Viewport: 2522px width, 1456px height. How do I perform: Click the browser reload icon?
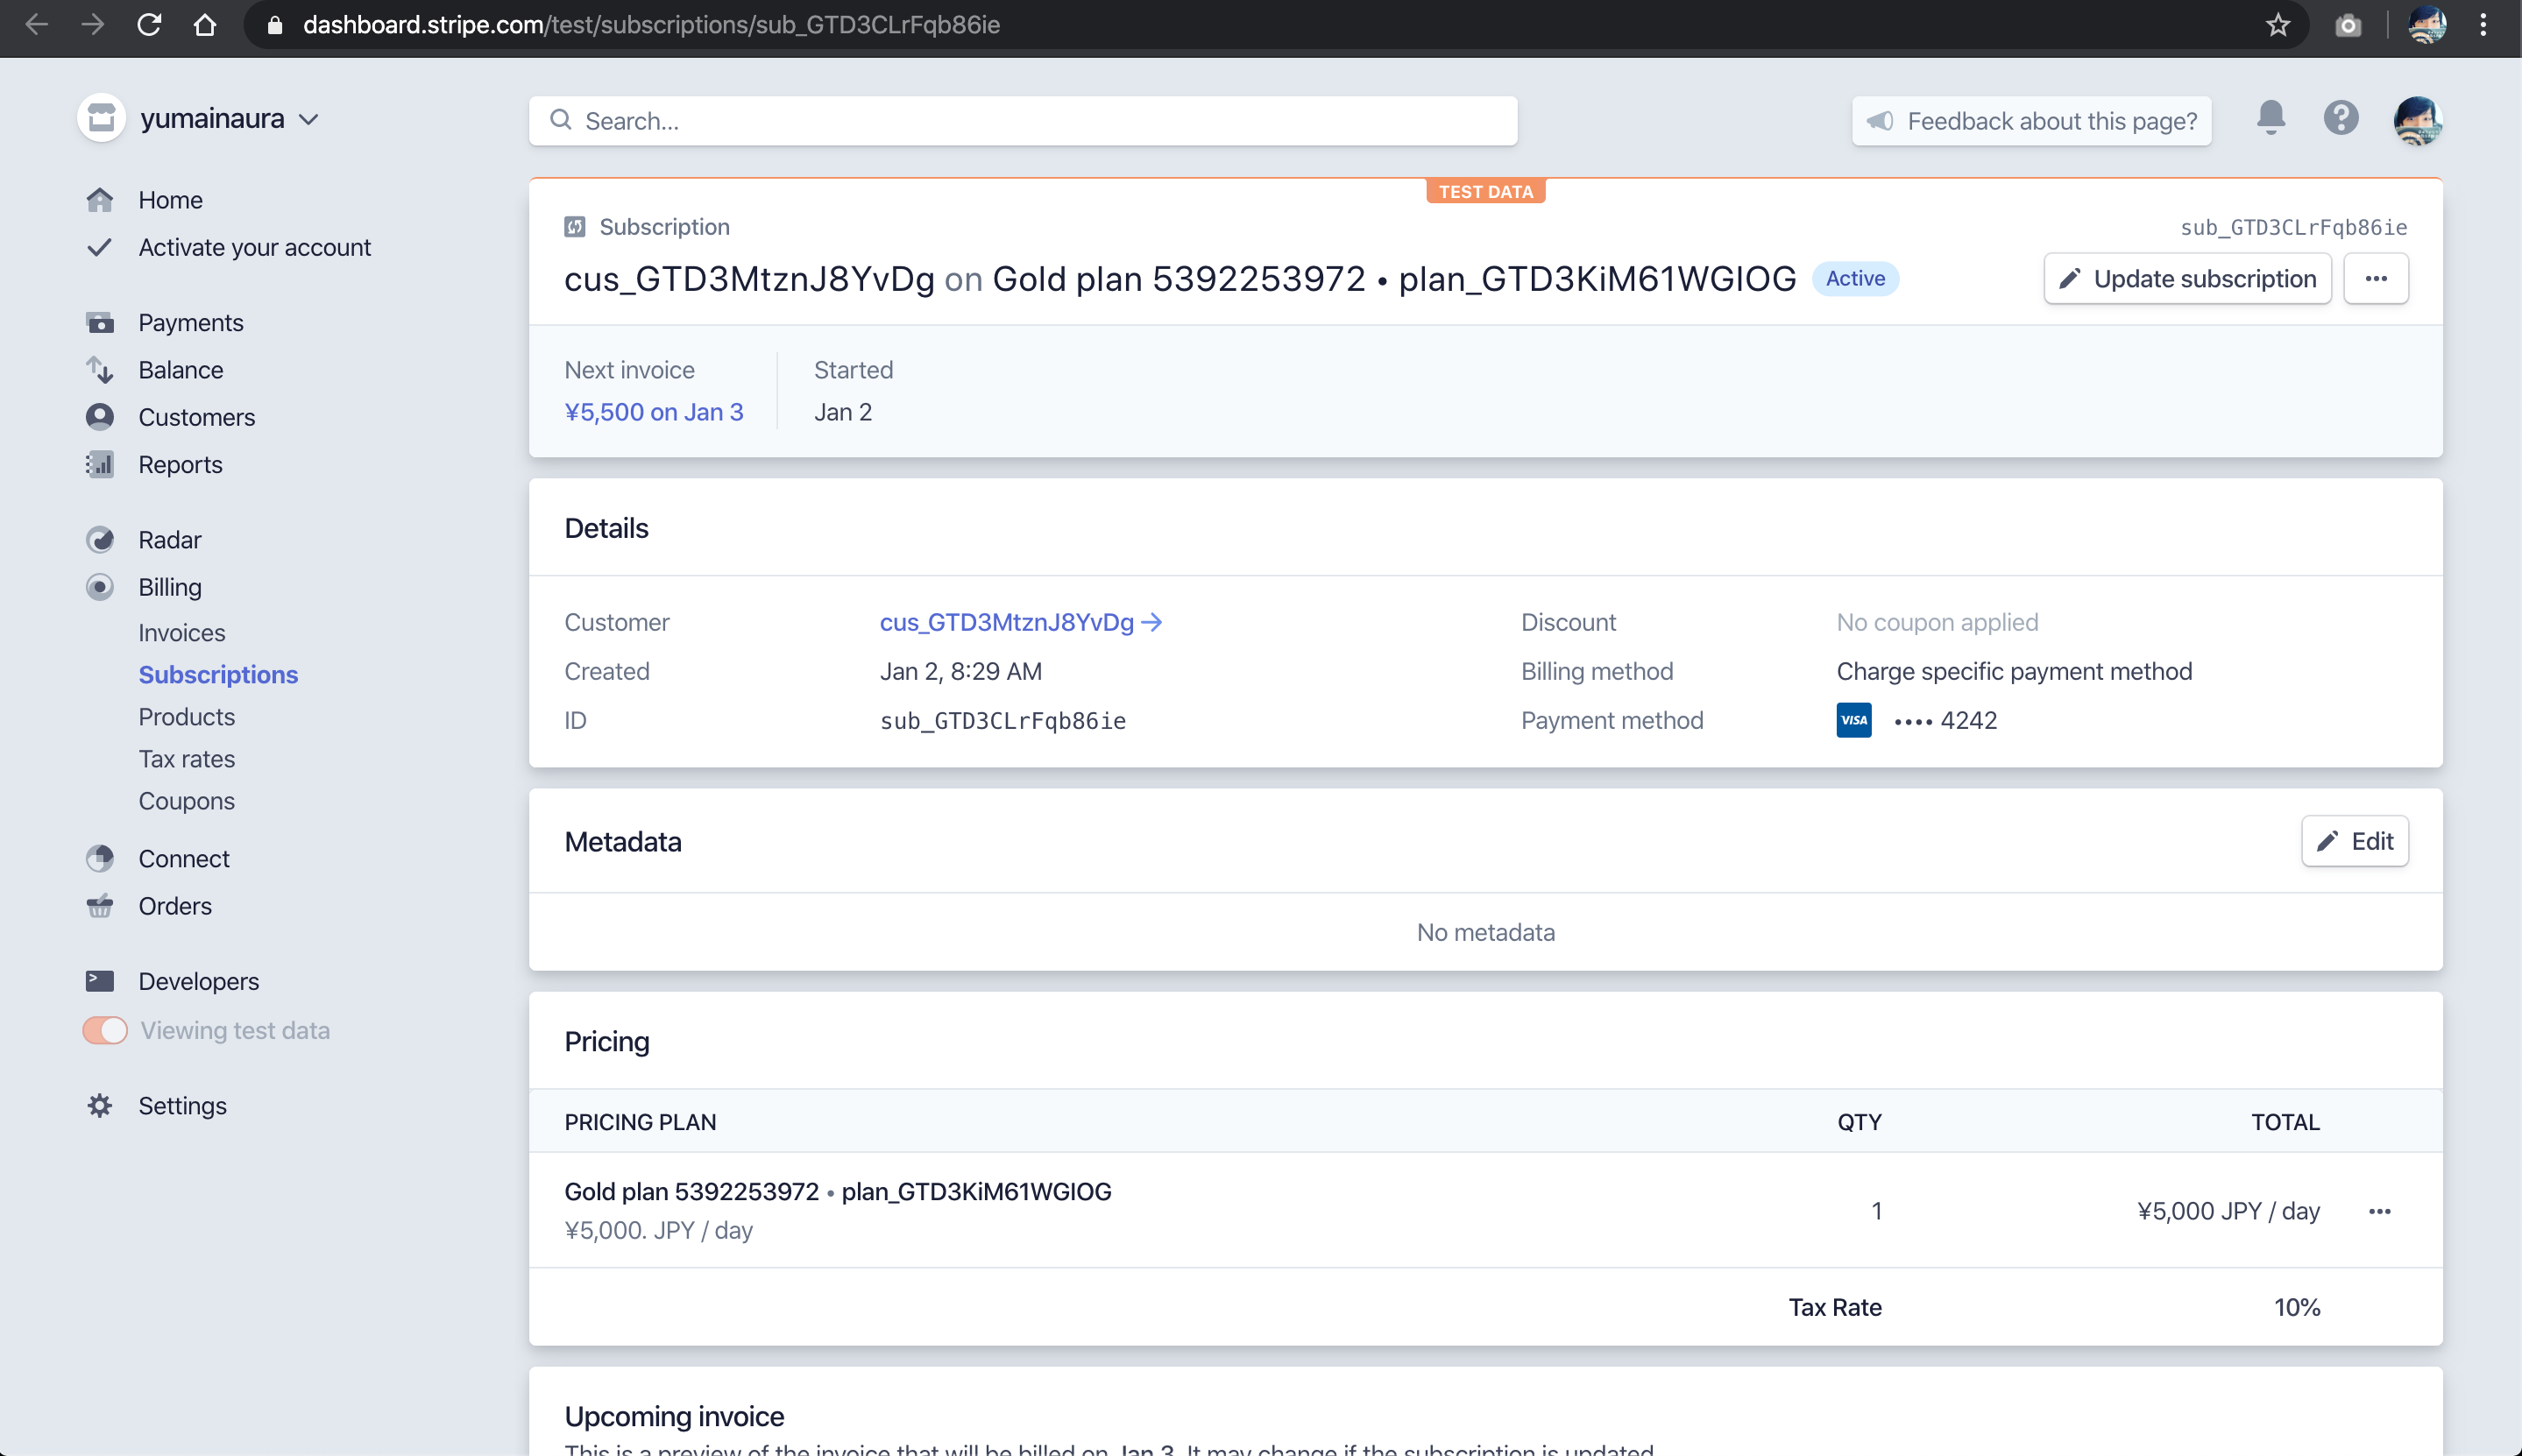[149, 25]
